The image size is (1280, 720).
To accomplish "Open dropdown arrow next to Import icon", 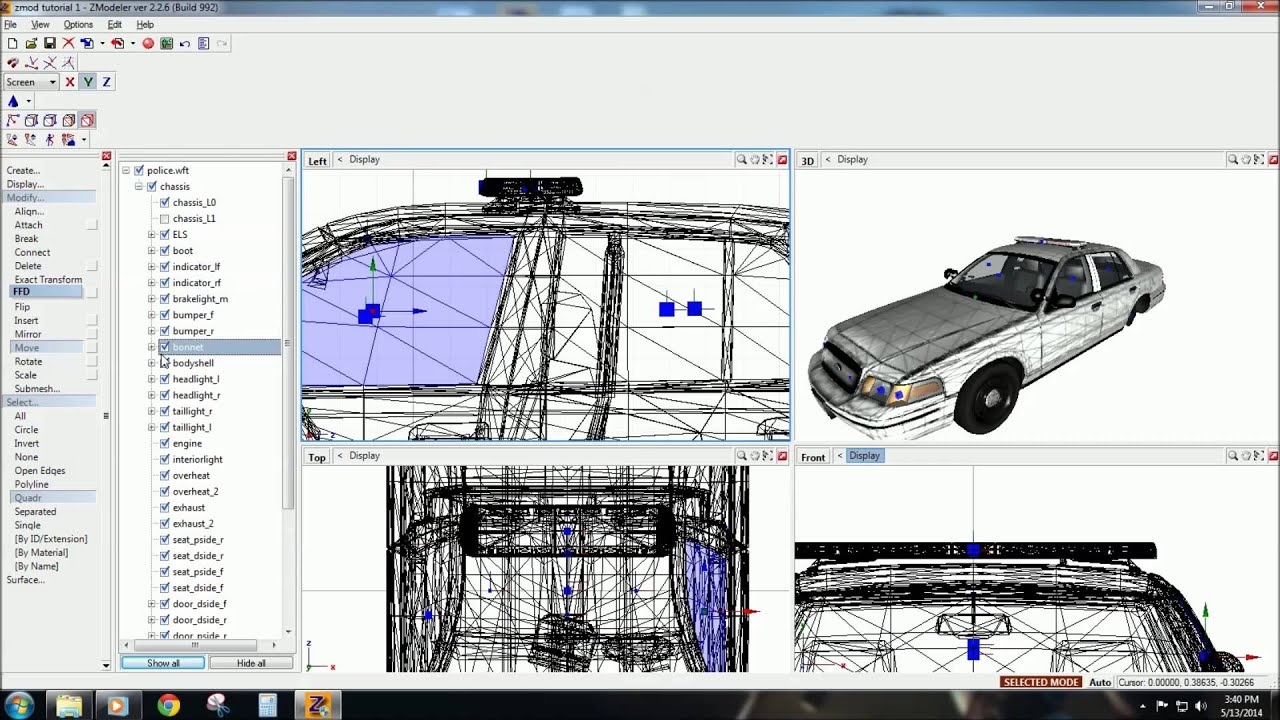I will pos(102,43).
